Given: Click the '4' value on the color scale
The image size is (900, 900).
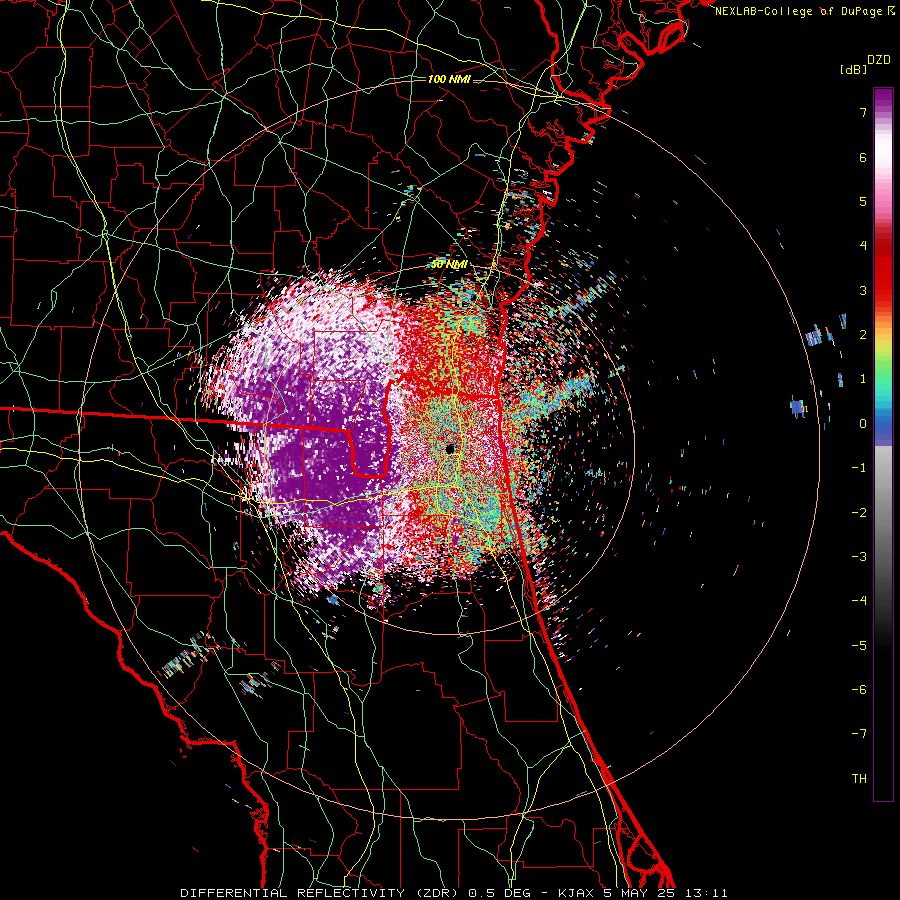Looking at the screenshot, I should [863, 246].
